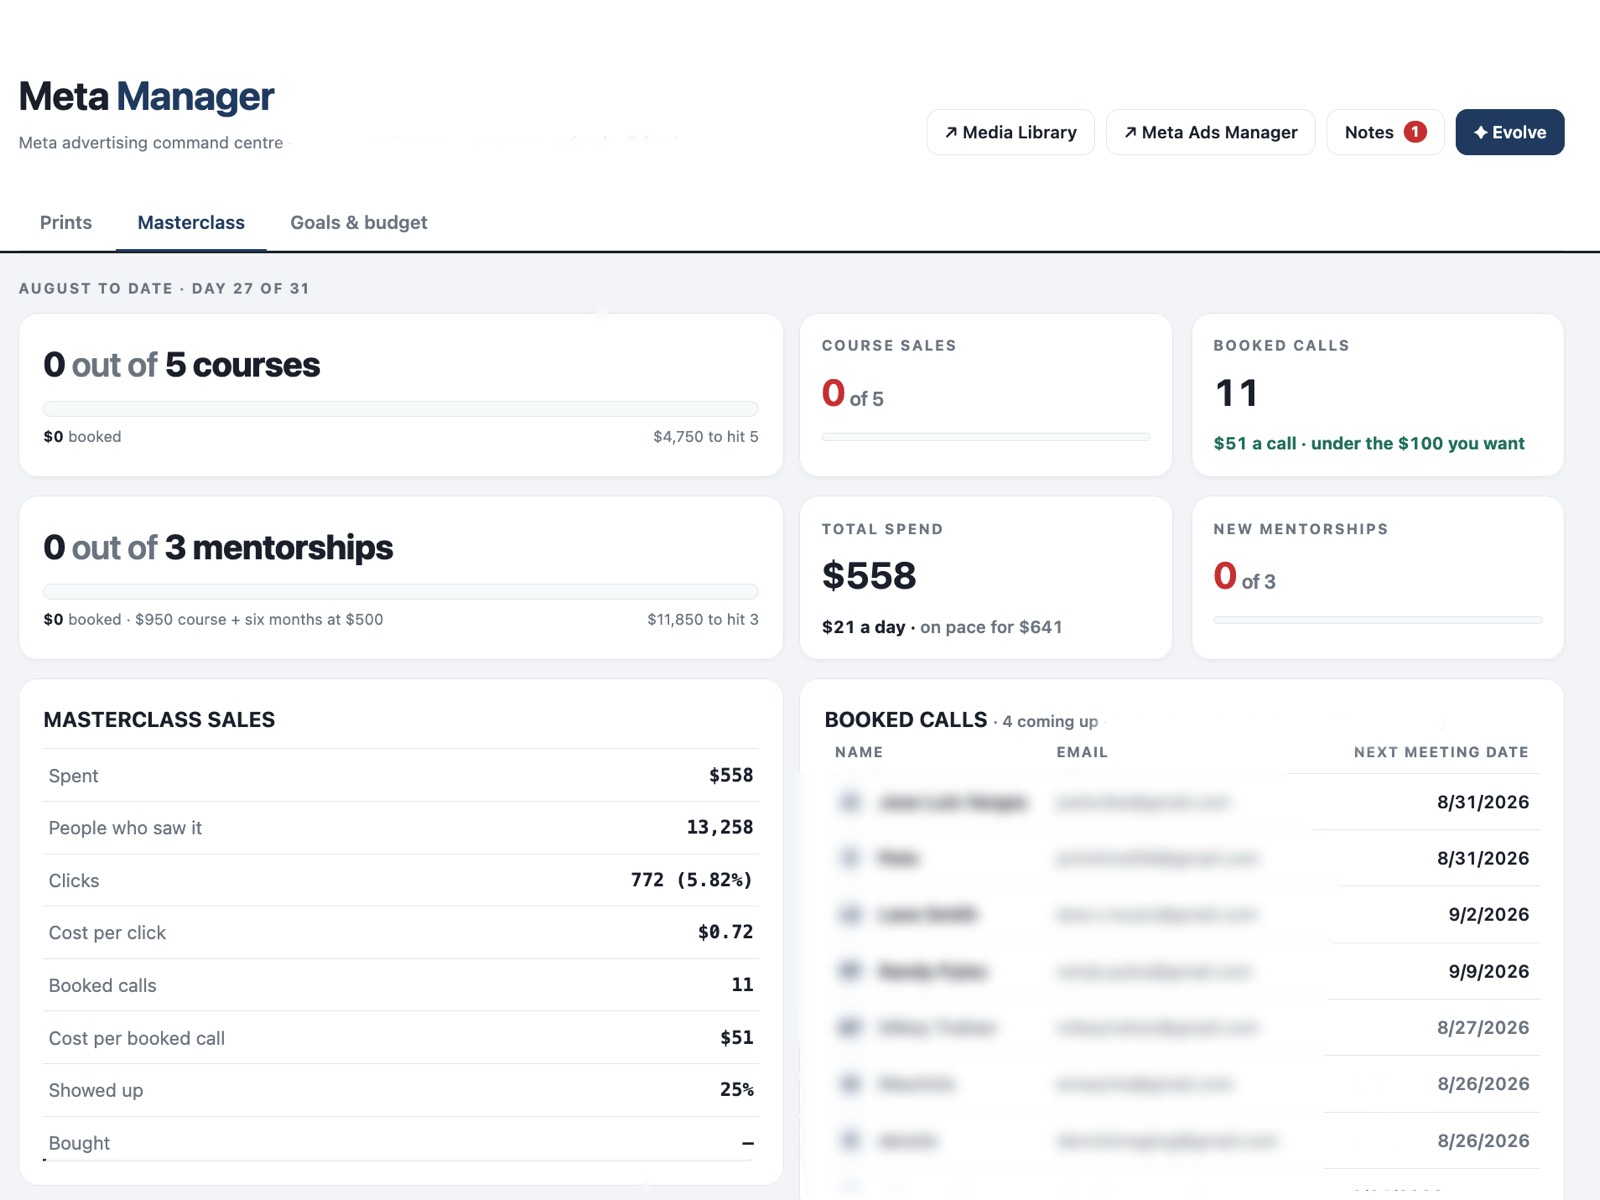Click the row icon beside 8/27/2026
This screenshot has height=1200, width=1600.
850,1027
